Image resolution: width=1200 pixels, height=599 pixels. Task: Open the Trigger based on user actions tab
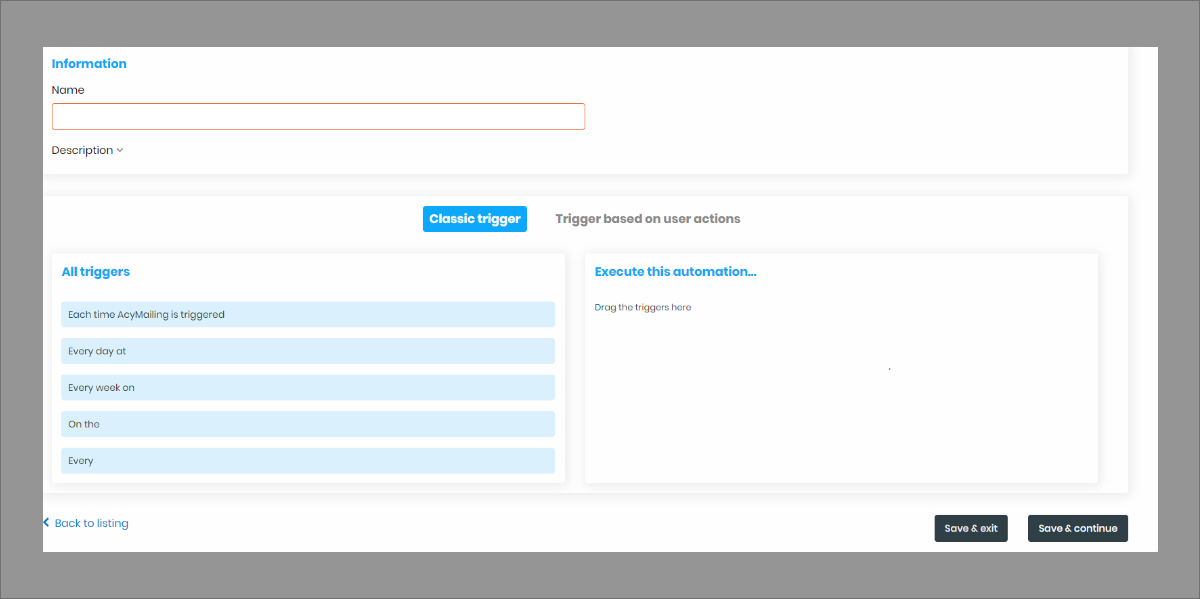(647, 219)
